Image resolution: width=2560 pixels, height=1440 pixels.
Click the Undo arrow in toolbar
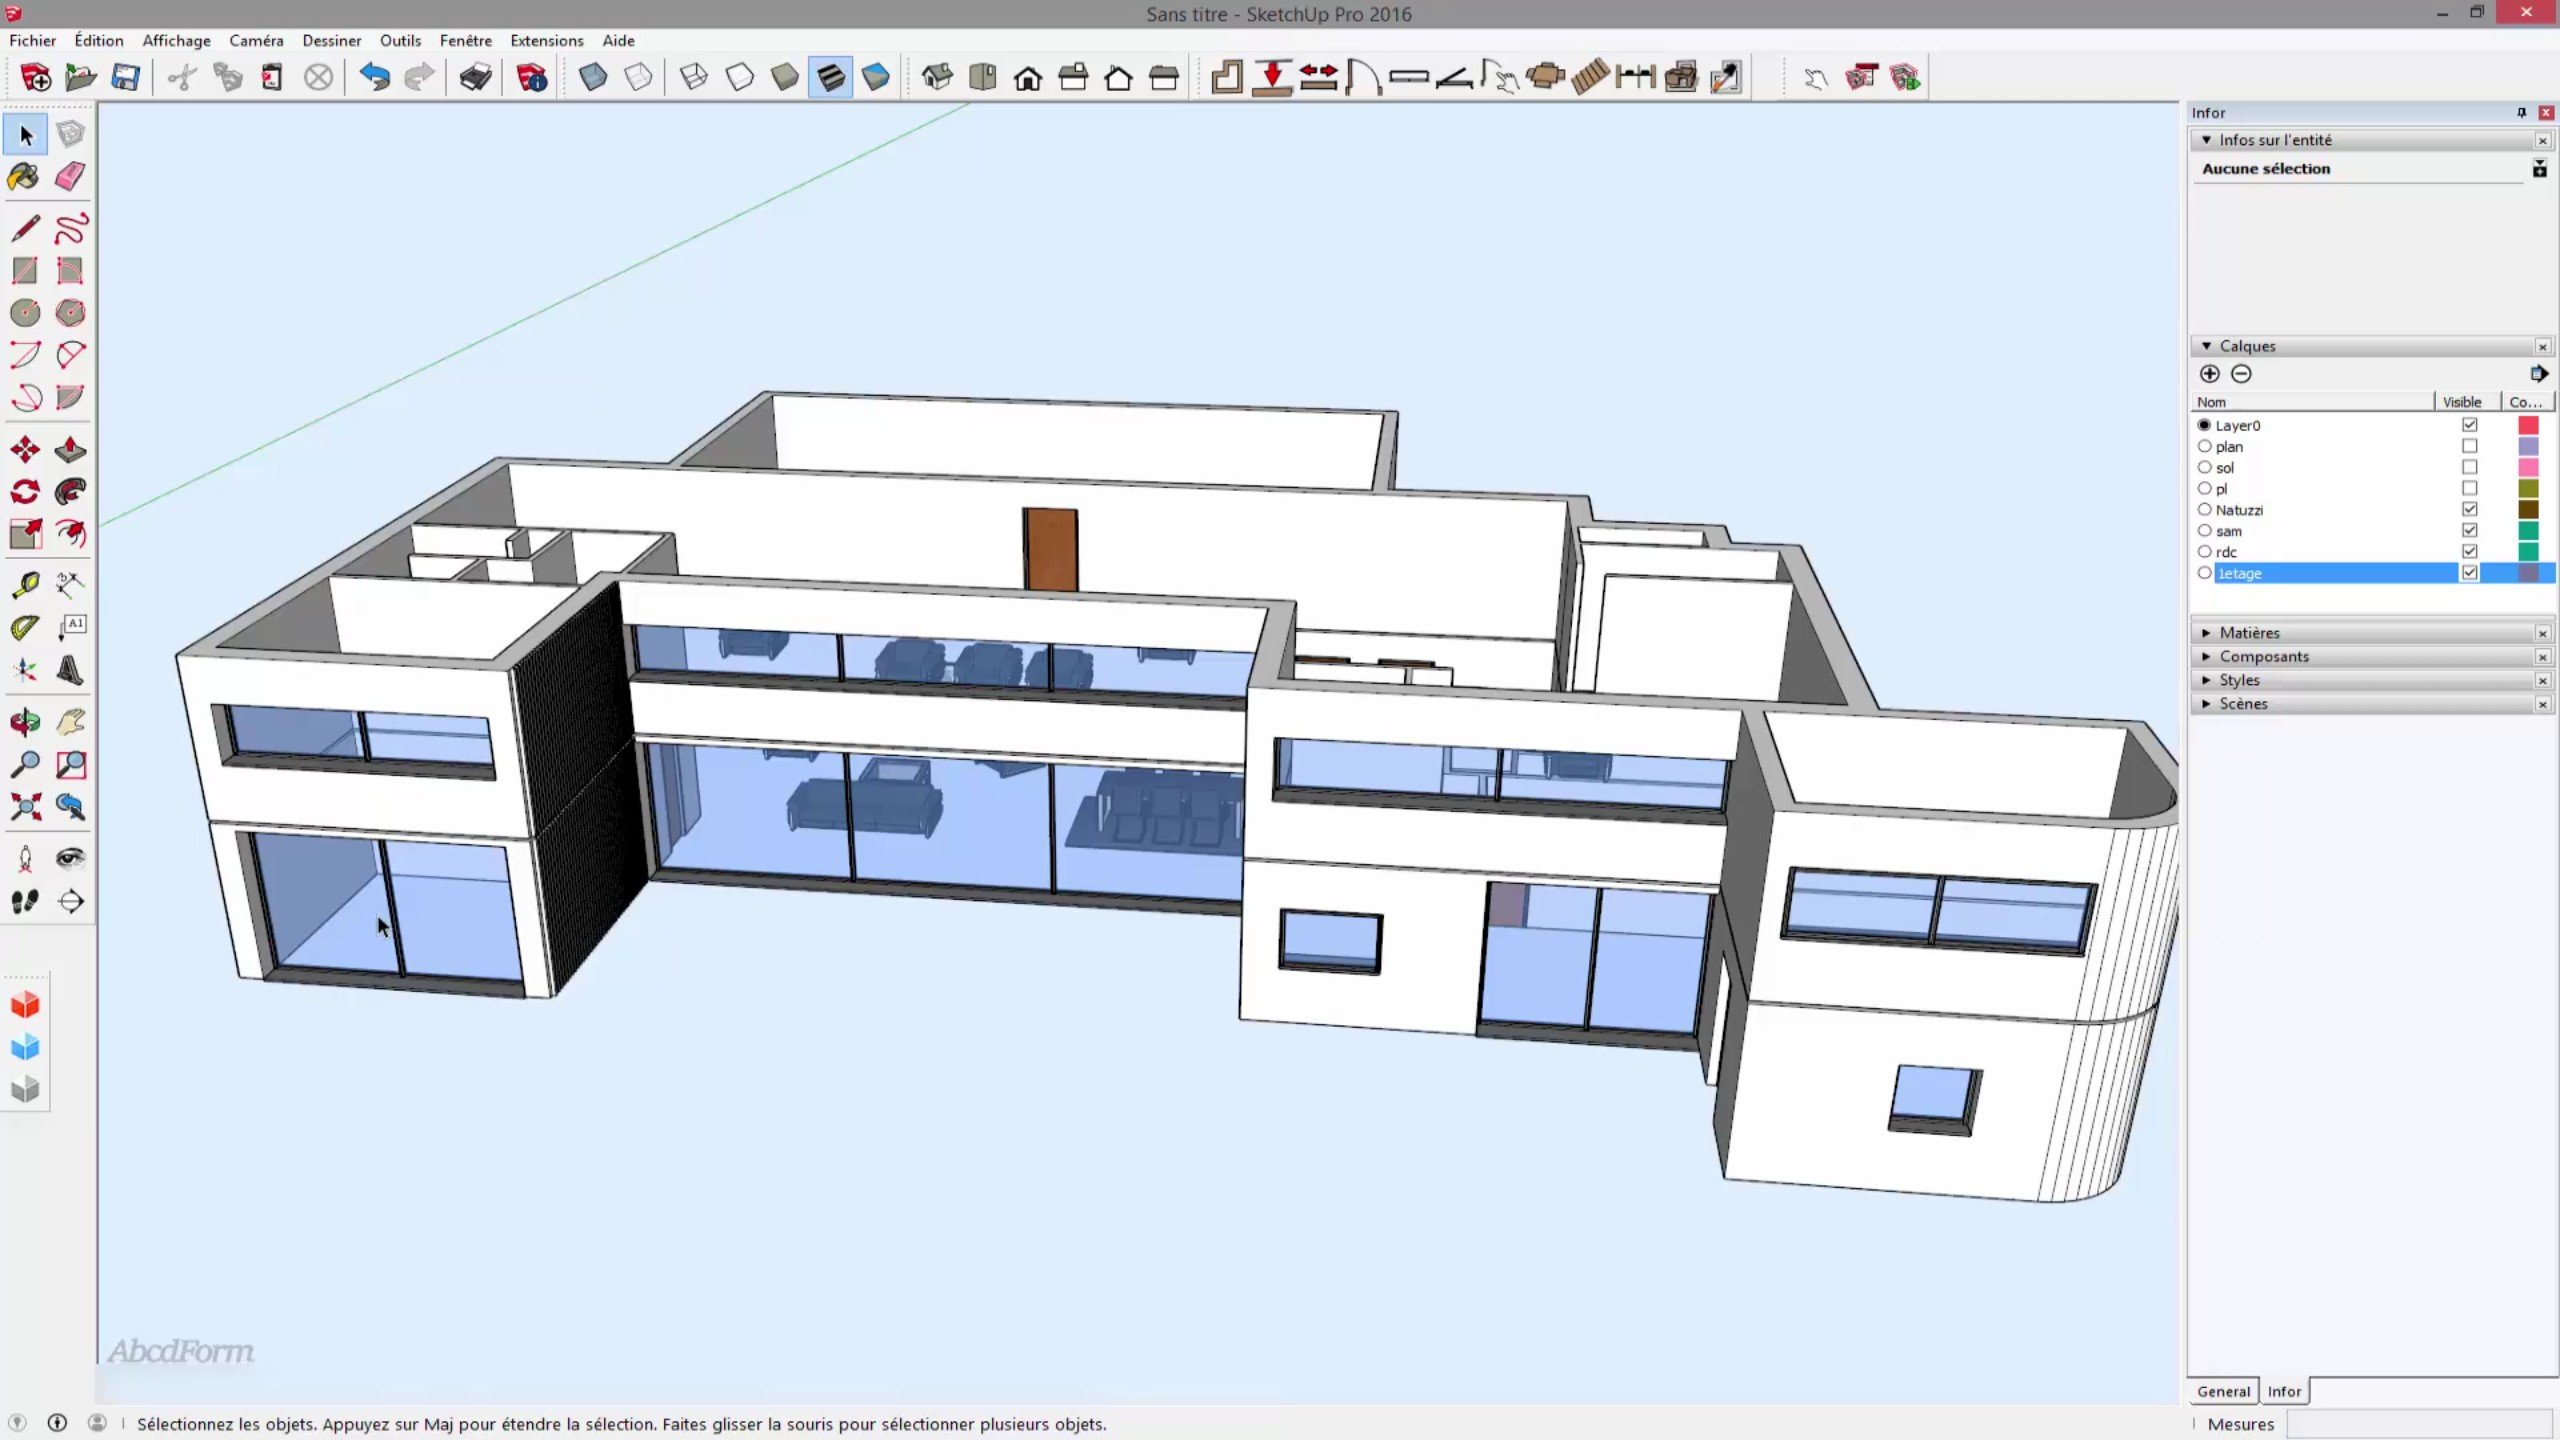(374, 77)
